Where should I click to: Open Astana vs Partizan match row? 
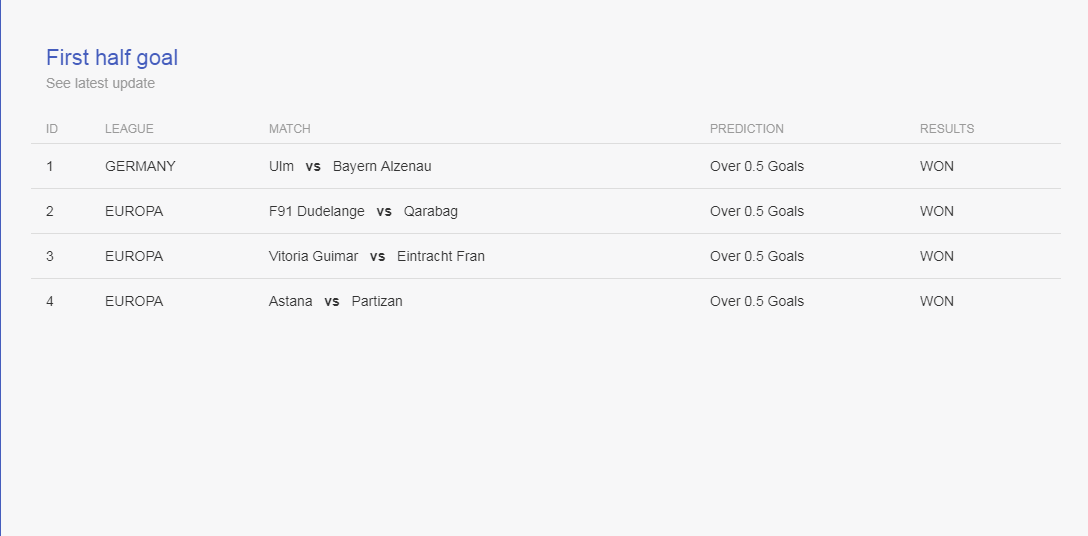pyautogui.click(x=545, y=301)
